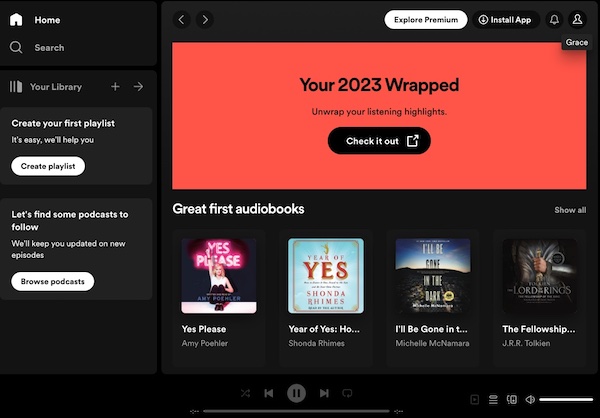Adjust the volume slider

pos(565,400)
